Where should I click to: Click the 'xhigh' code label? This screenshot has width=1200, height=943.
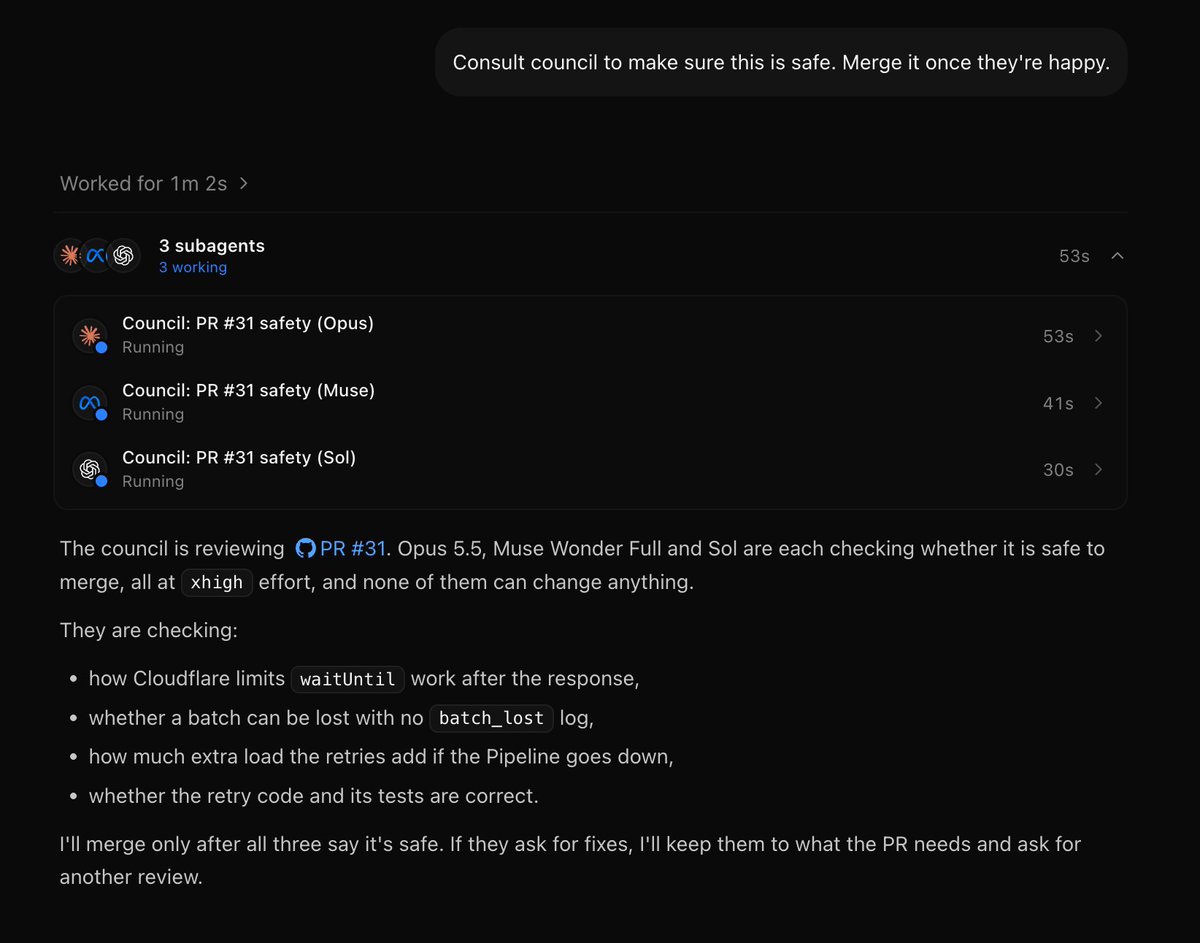coord(217,583)
